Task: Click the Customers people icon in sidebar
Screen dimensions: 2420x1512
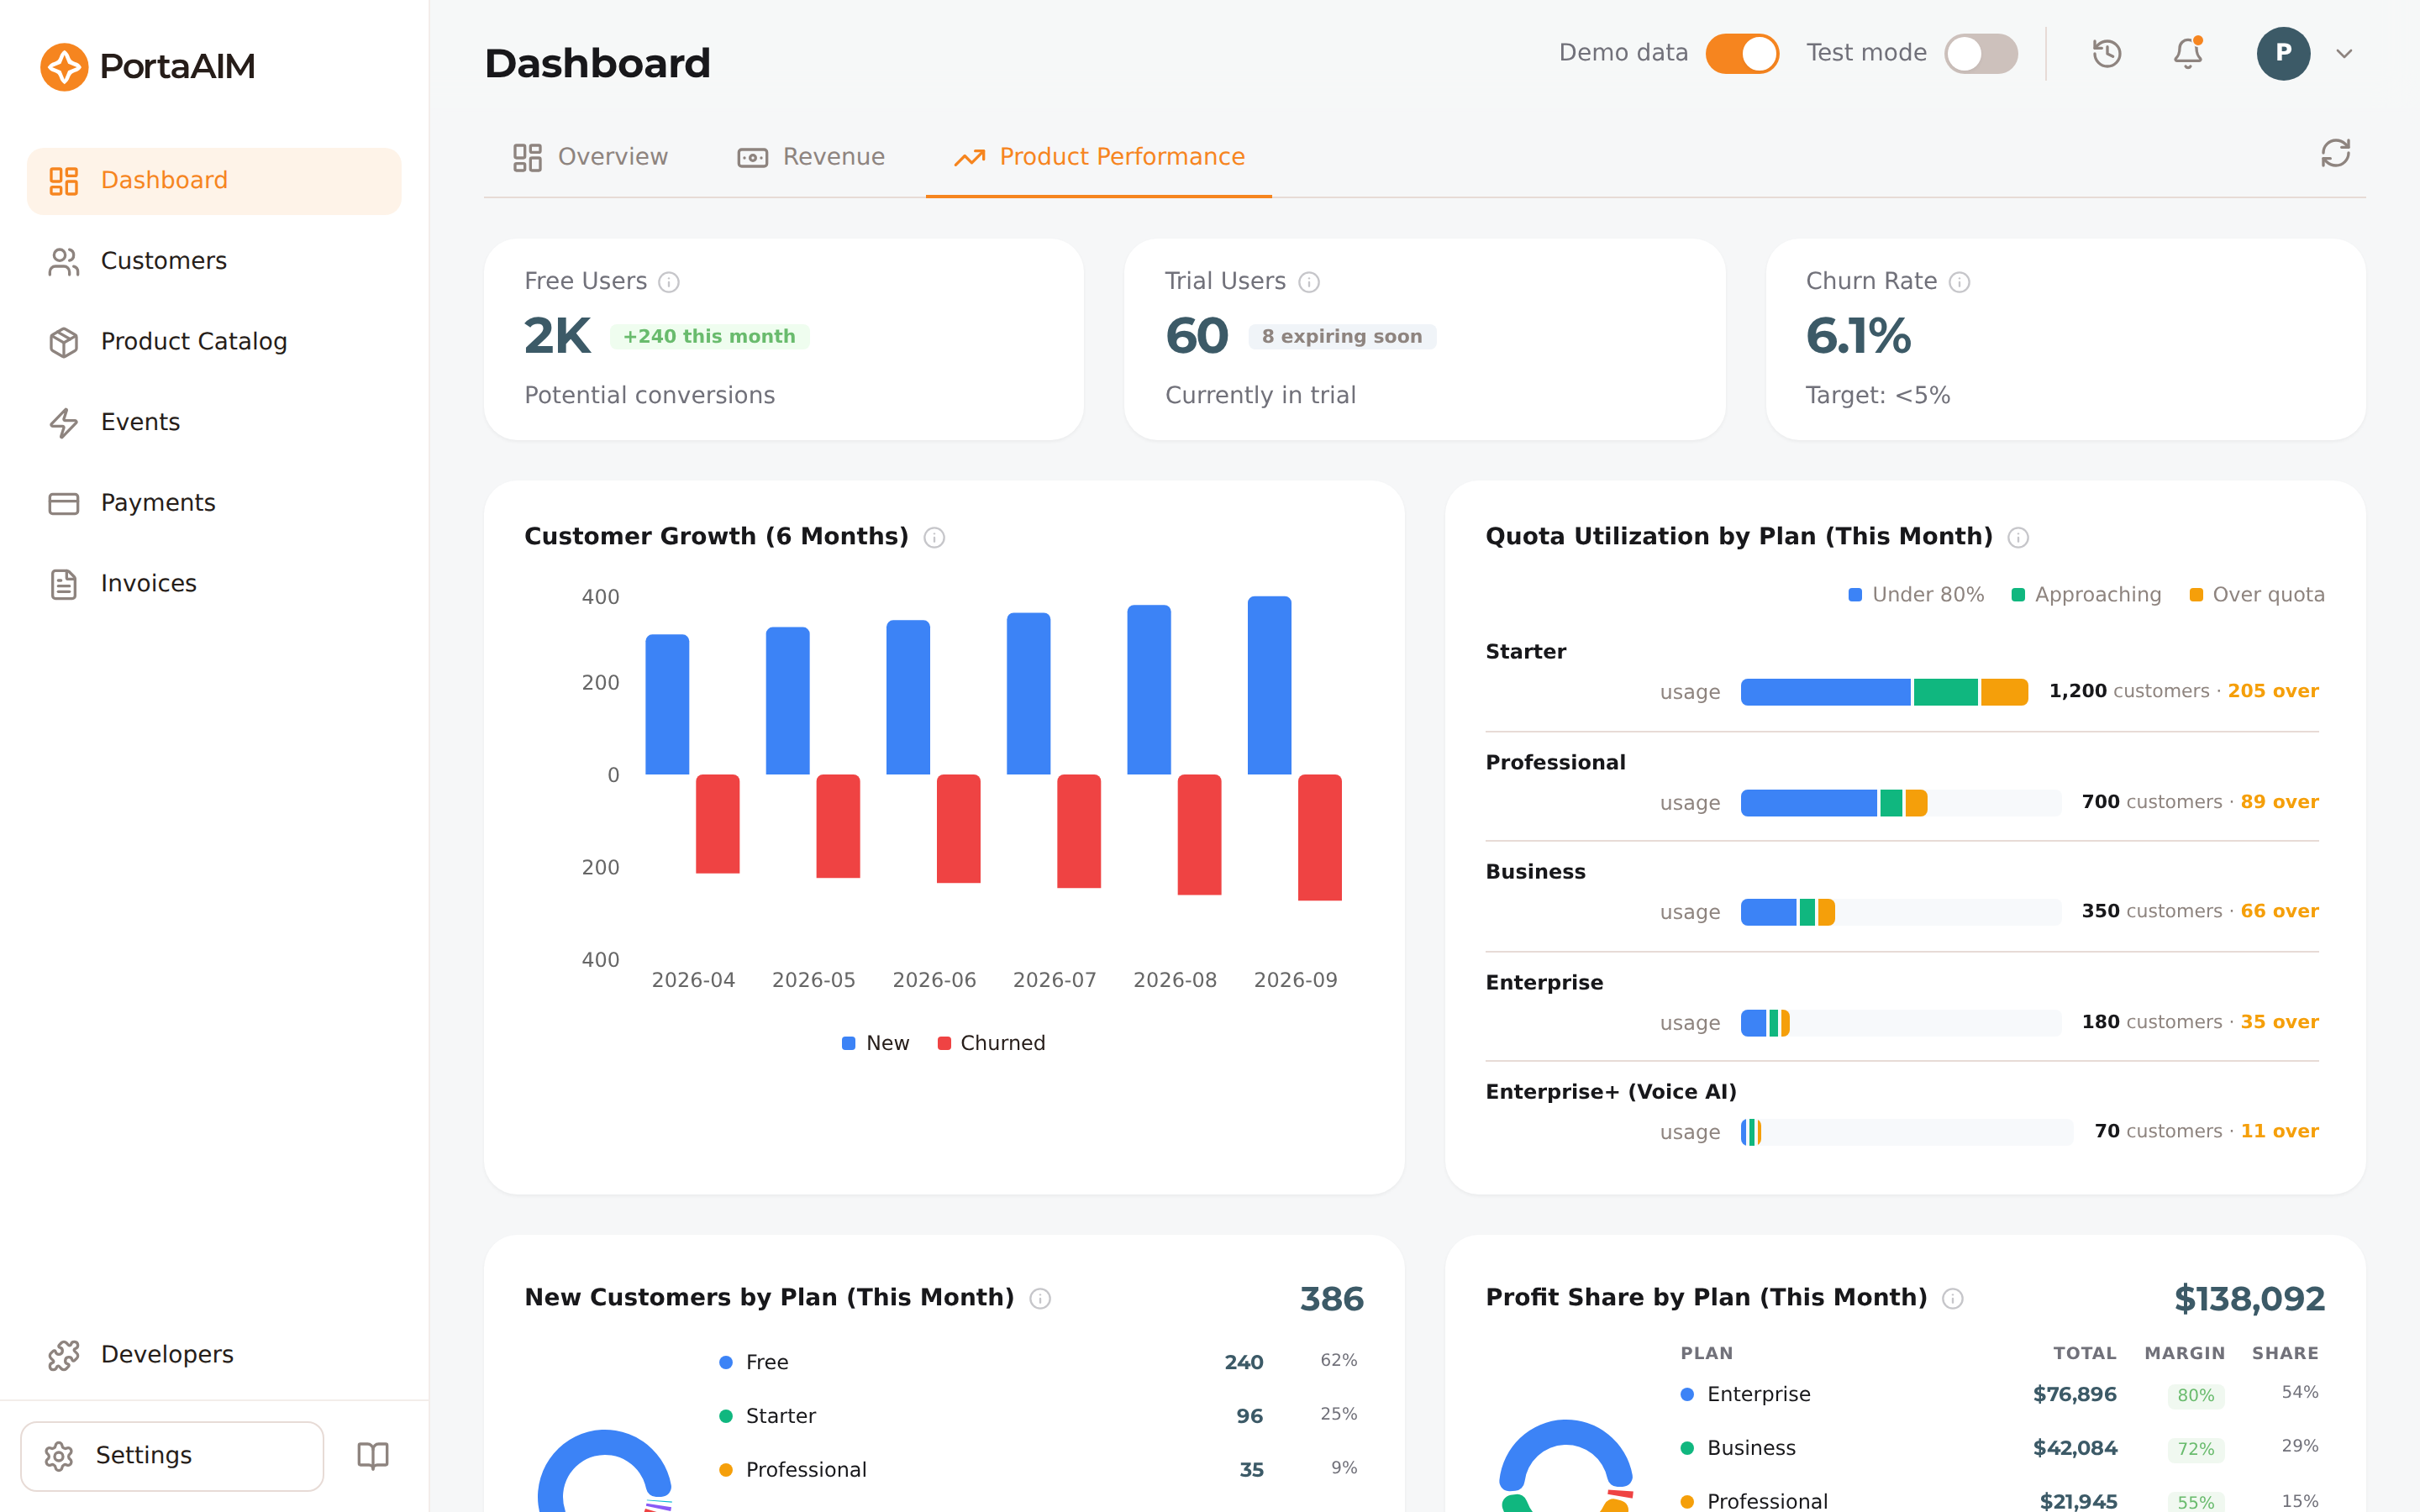Action: pos(64,262)
